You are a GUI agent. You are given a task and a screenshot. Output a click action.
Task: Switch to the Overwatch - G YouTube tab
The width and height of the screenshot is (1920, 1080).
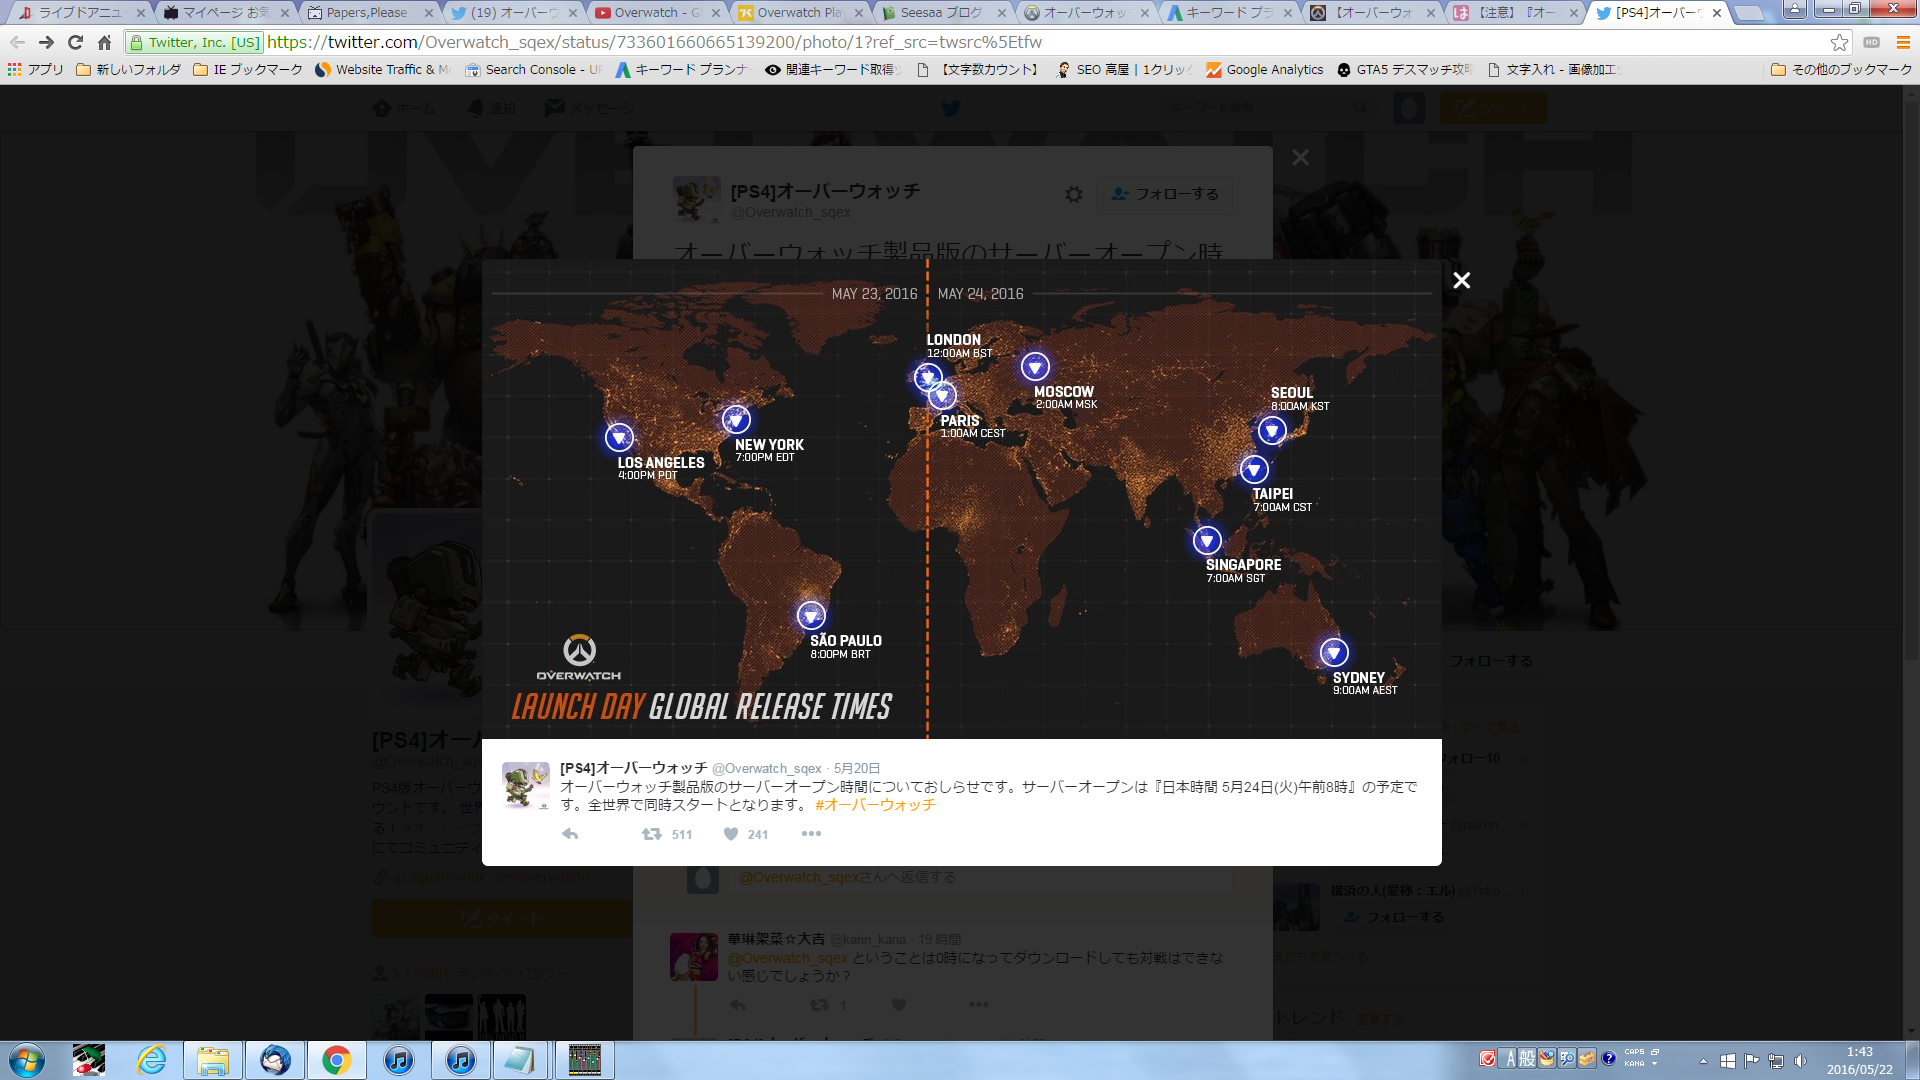pos(656,13)
